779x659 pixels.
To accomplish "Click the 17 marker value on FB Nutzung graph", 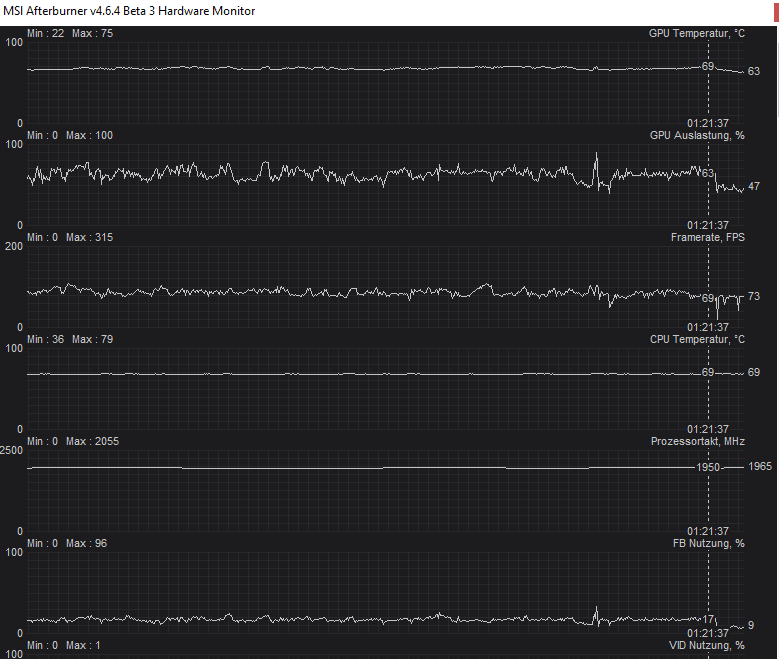I will pos(708,619).
